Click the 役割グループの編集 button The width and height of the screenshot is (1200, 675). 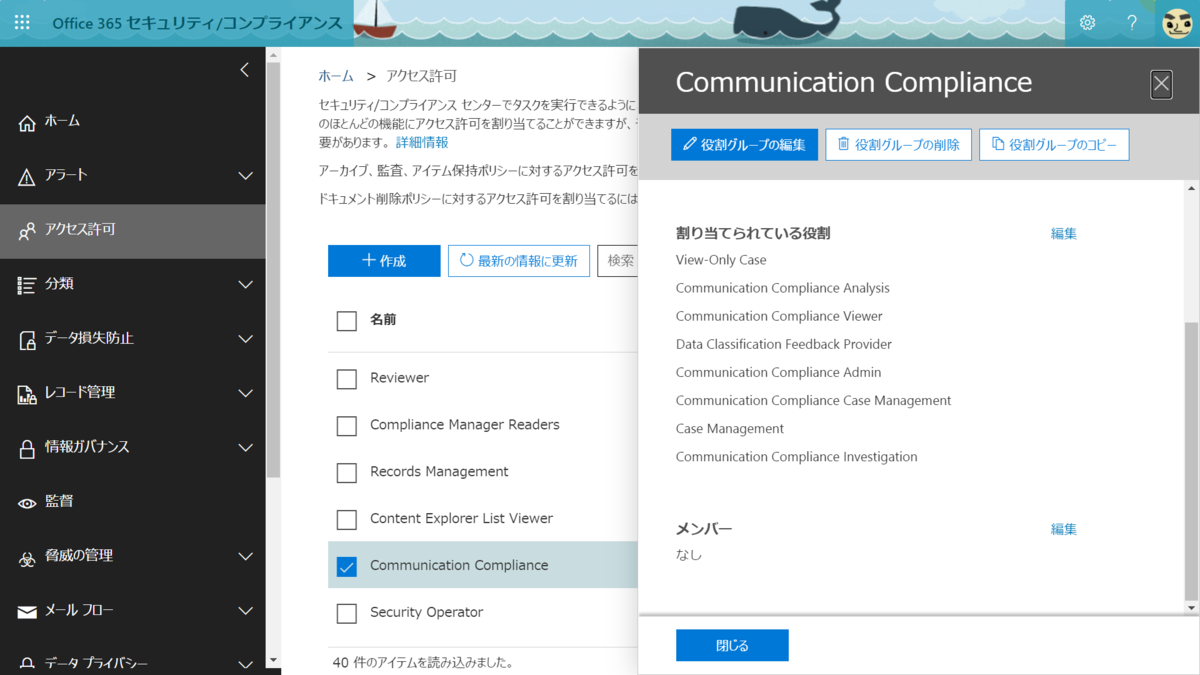[x=744, y=145]
